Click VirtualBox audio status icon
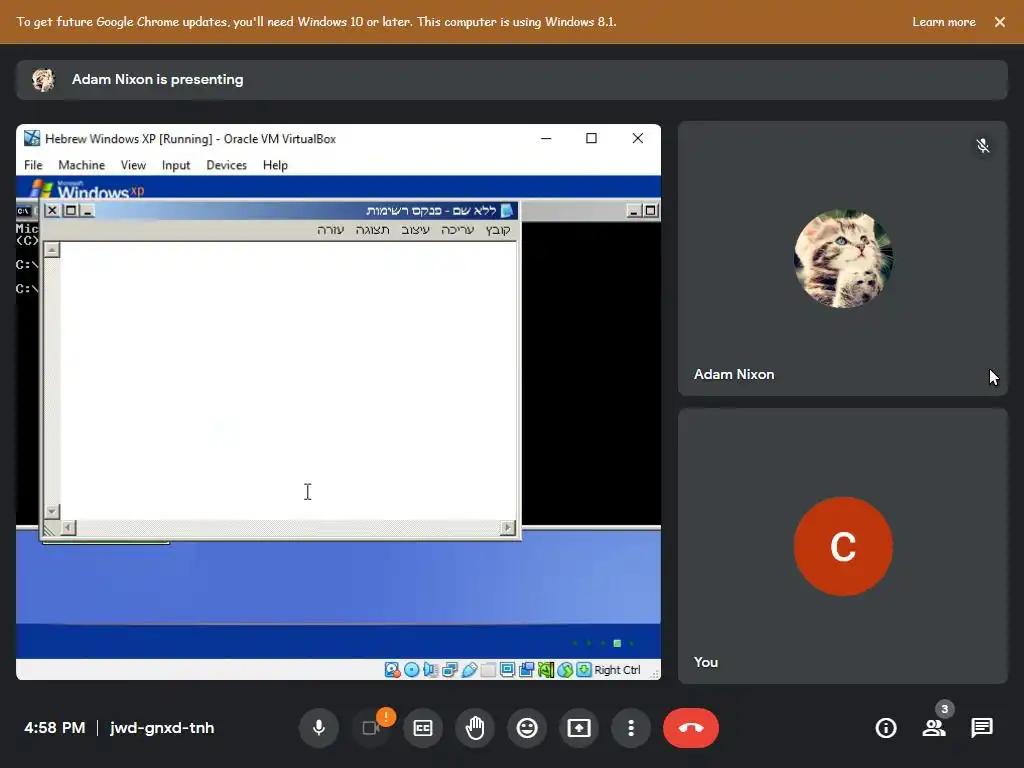 pyautogui.click(x=430, y=669)
